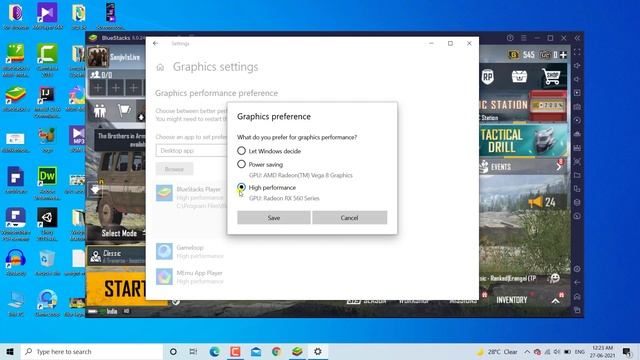
Task: Click the plus icon next to currency
Action: tap(563, 55)
